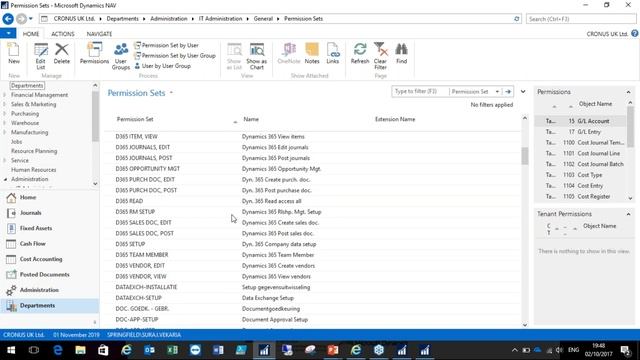Image resolution: width=640 pixels, height=360 pixels.
Task: Click the Delete ribbon icon
Action: [x=62, y=53]
